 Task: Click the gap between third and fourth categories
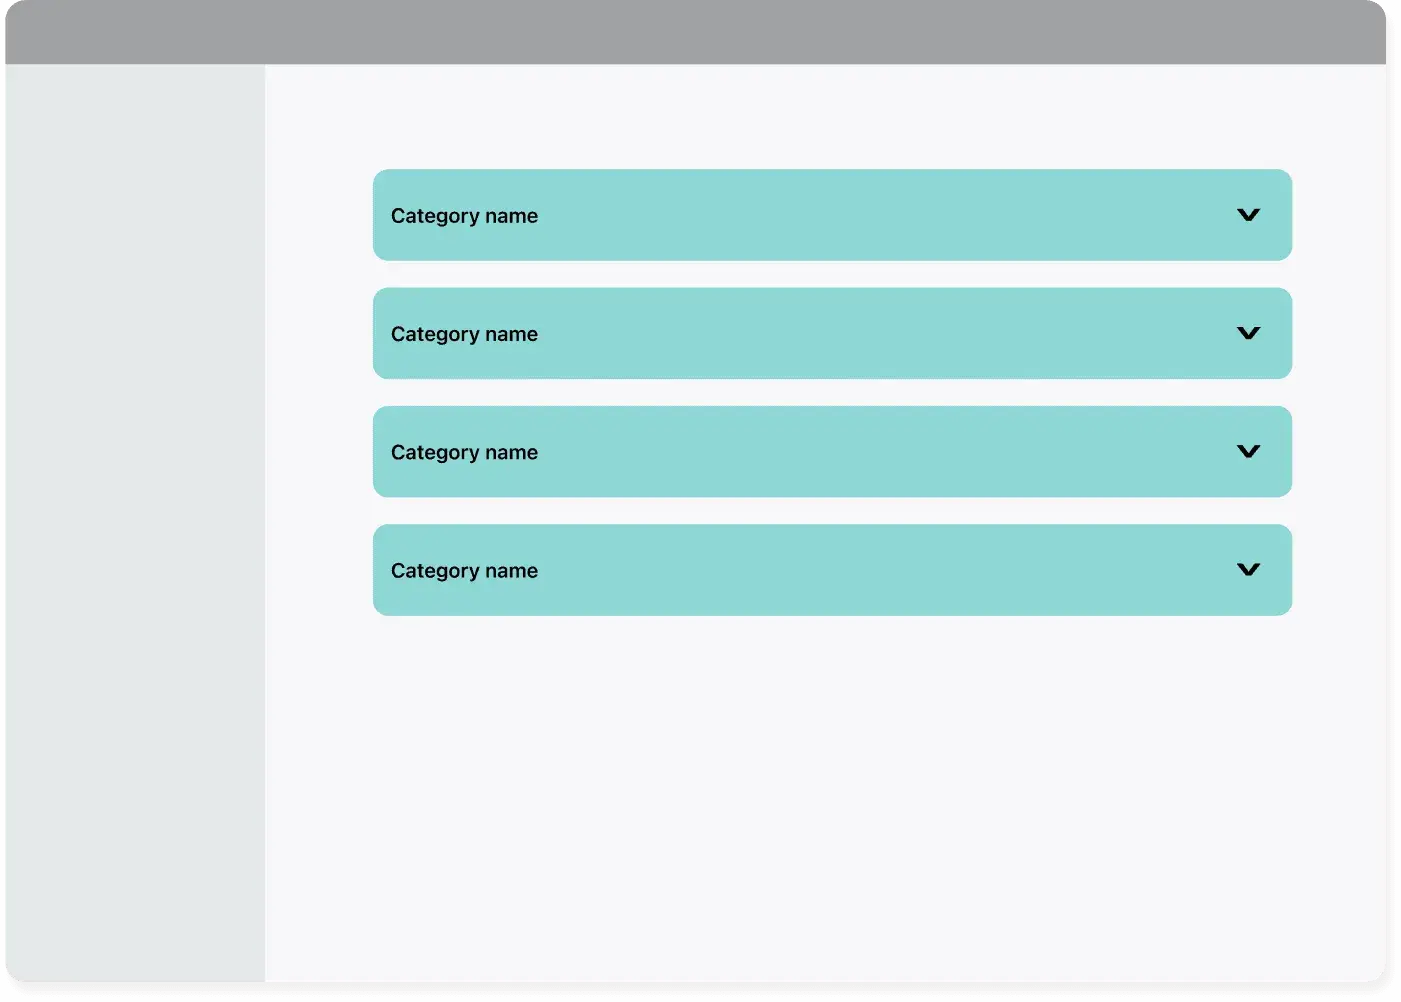(832, 511)
